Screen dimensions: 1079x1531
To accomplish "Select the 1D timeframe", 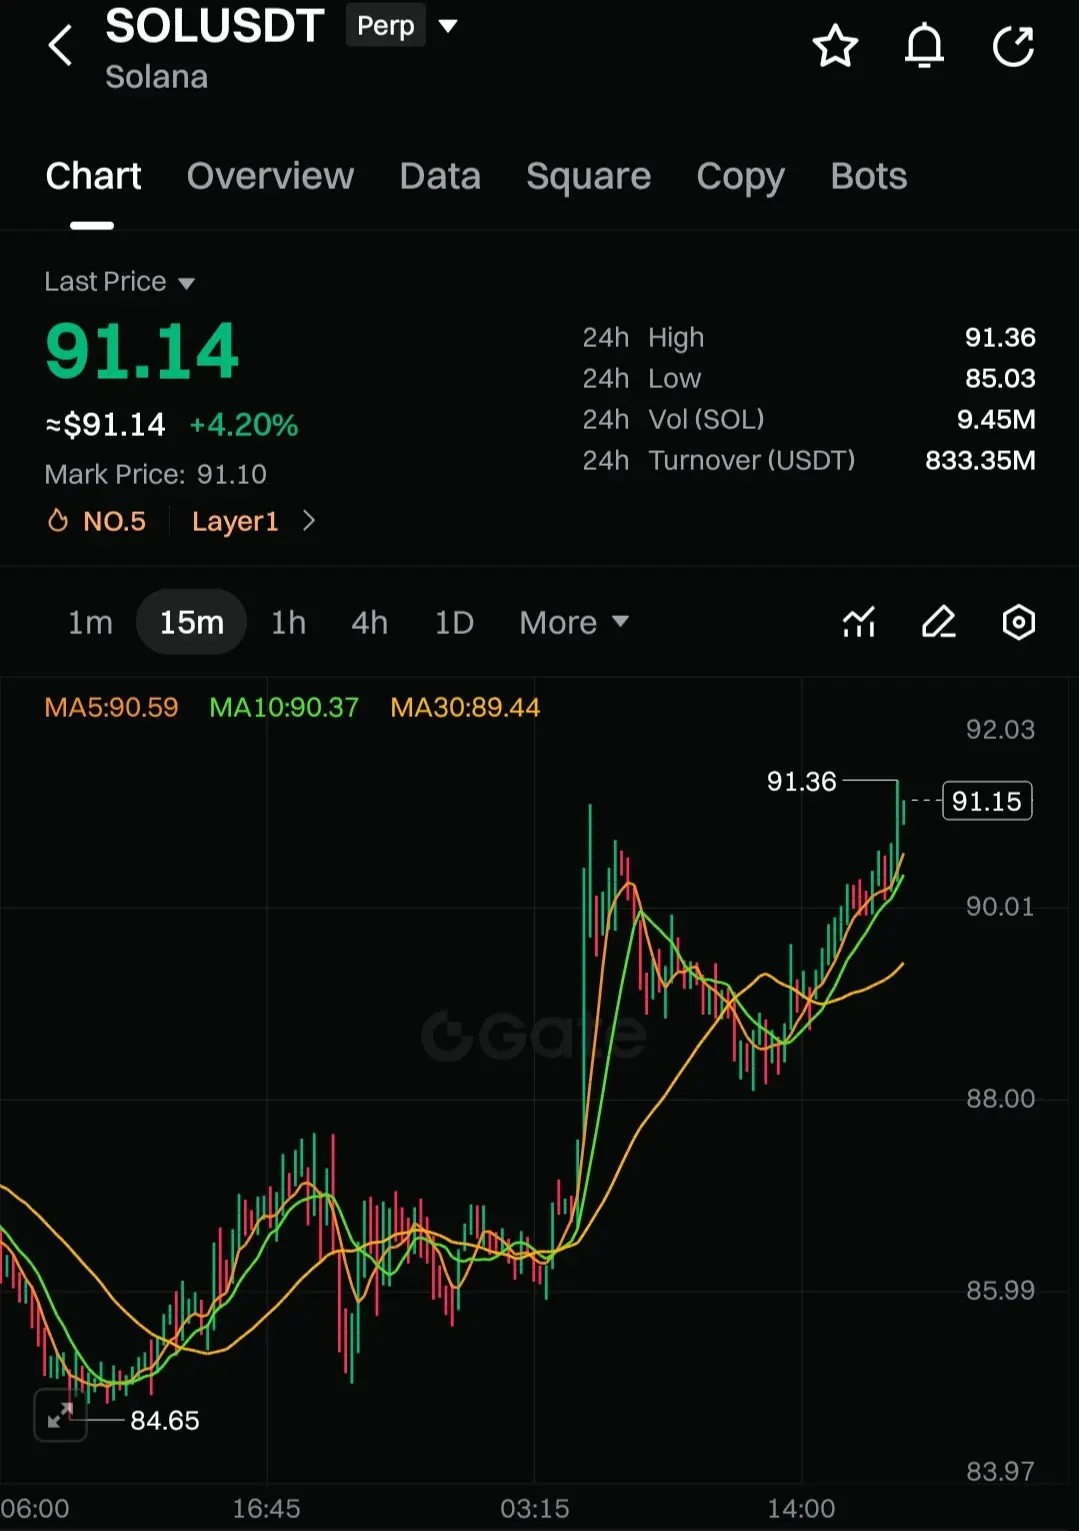I will 454,622.
